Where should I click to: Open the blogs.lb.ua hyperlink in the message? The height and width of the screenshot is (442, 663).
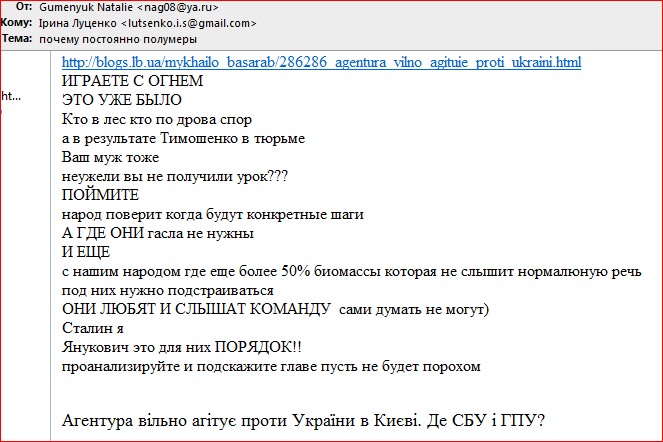[x=321, y=63]
